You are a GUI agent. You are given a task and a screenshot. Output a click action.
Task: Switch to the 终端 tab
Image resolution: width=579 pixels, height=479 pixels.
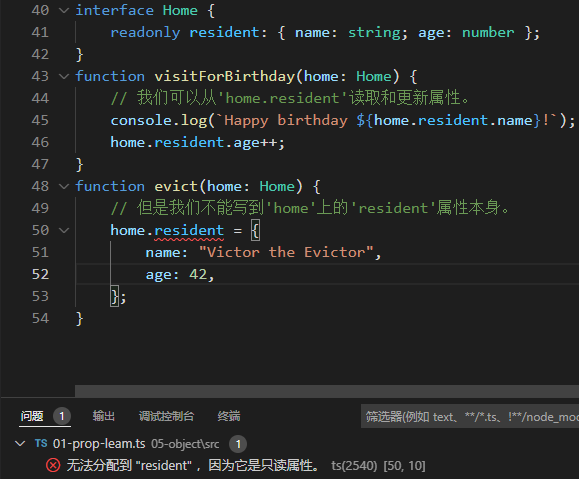[229, 416]
